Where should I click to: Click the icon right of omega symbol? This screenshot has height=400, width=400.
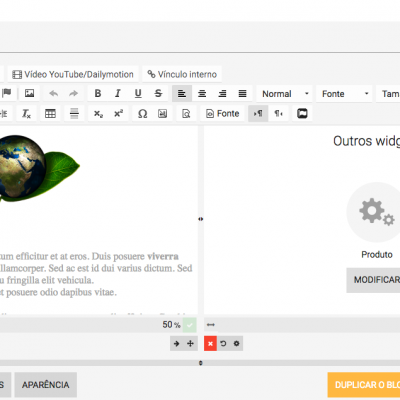pos(162,114)
